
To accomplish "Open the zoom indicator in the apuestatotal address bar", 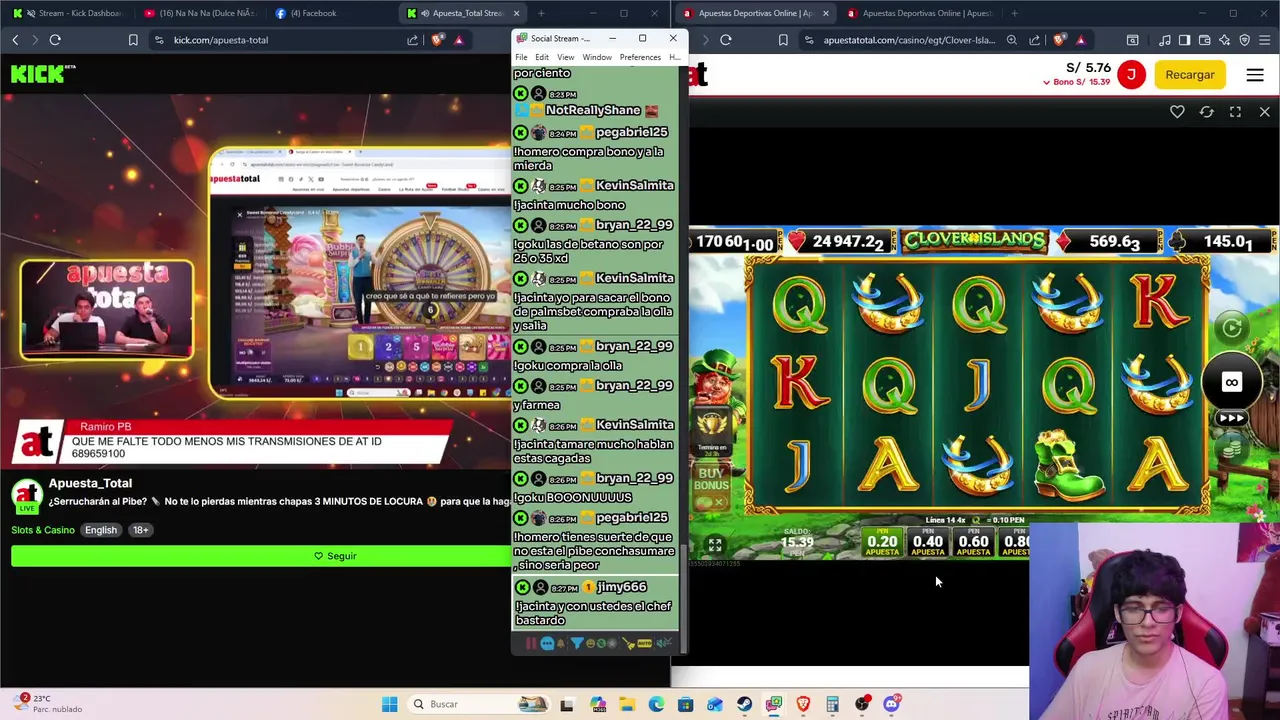I will [1012, 40].
